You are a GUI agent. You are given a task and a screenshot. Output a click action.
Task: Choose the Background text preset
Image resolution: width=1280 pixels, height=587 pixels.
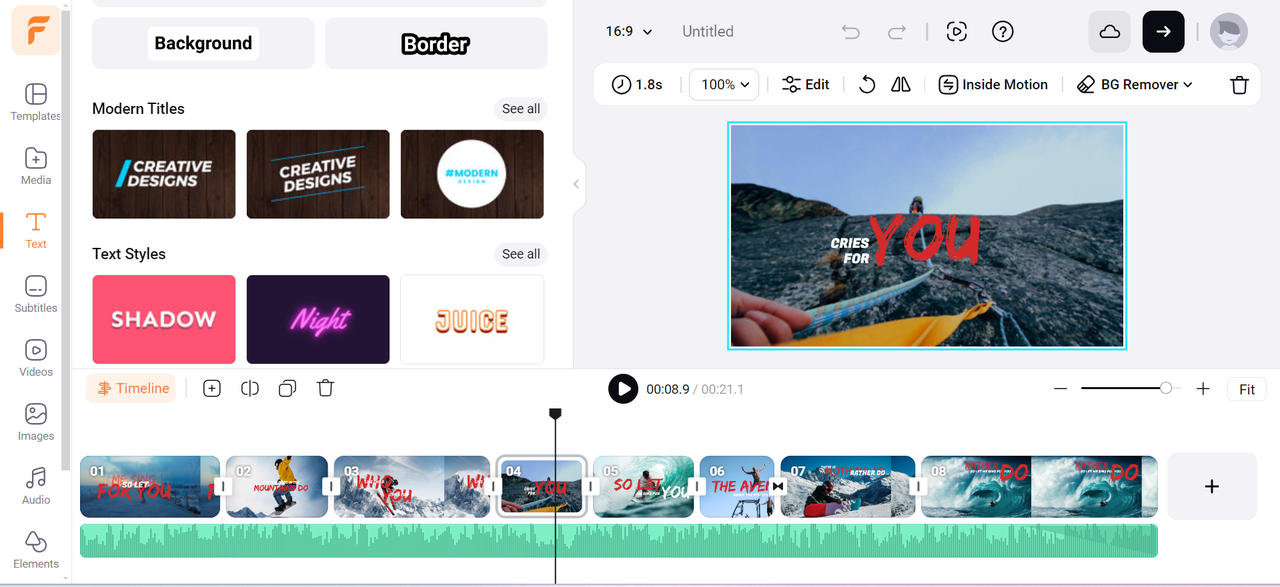[x=203, y=43]
